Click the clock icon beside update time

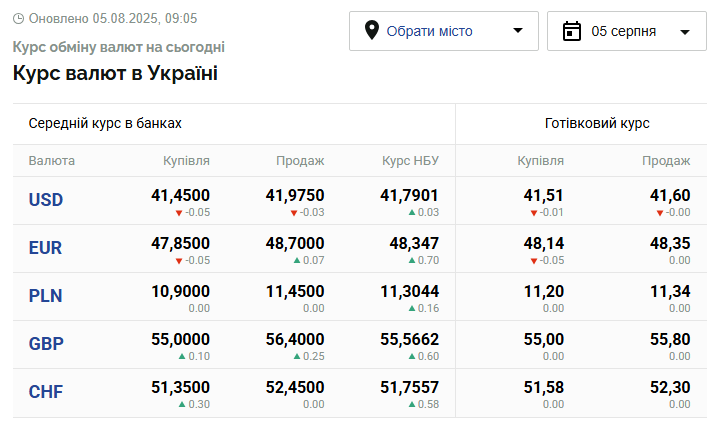(19, 19)
